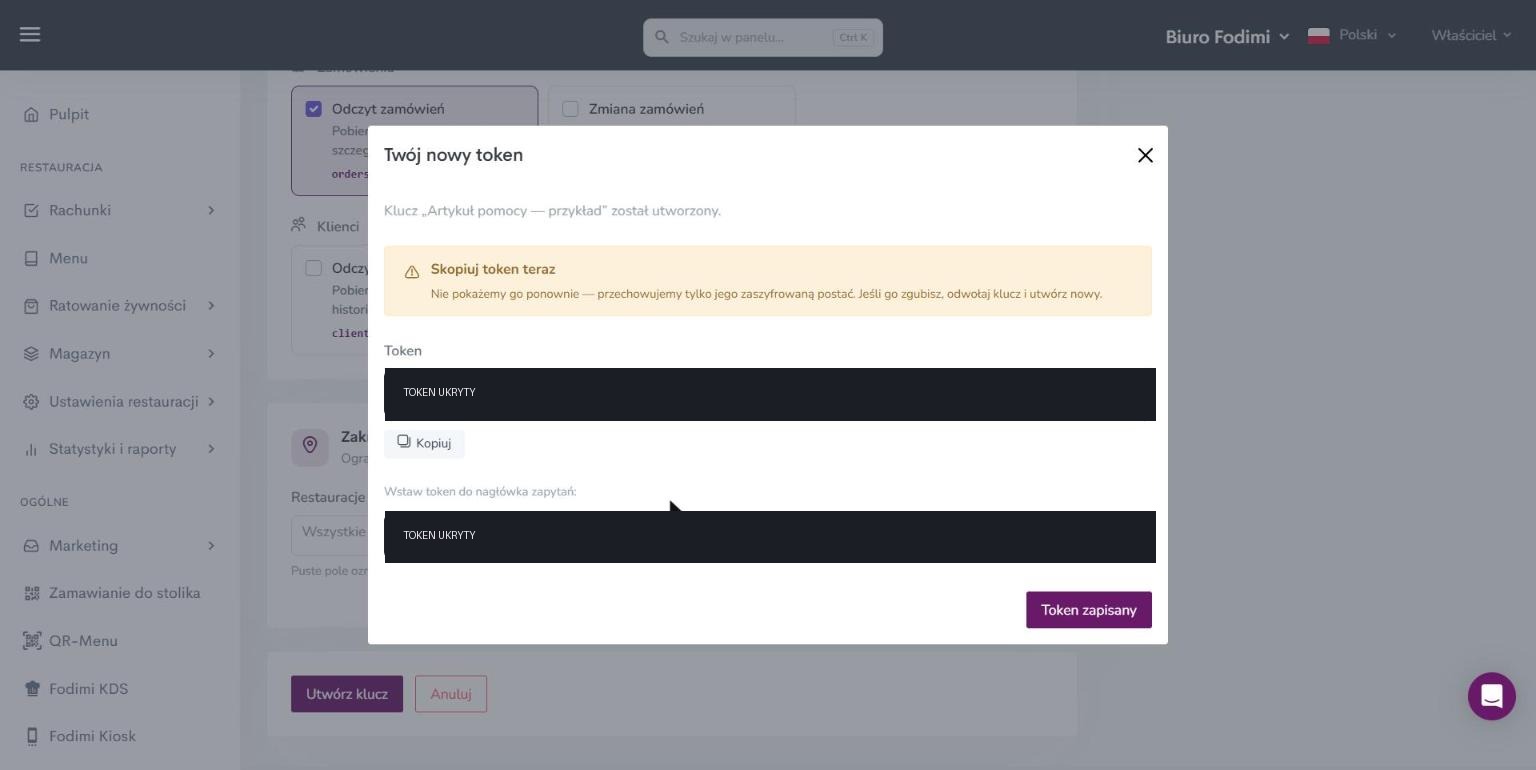Open the Właściciel role dropdown

coord(1471,35)
